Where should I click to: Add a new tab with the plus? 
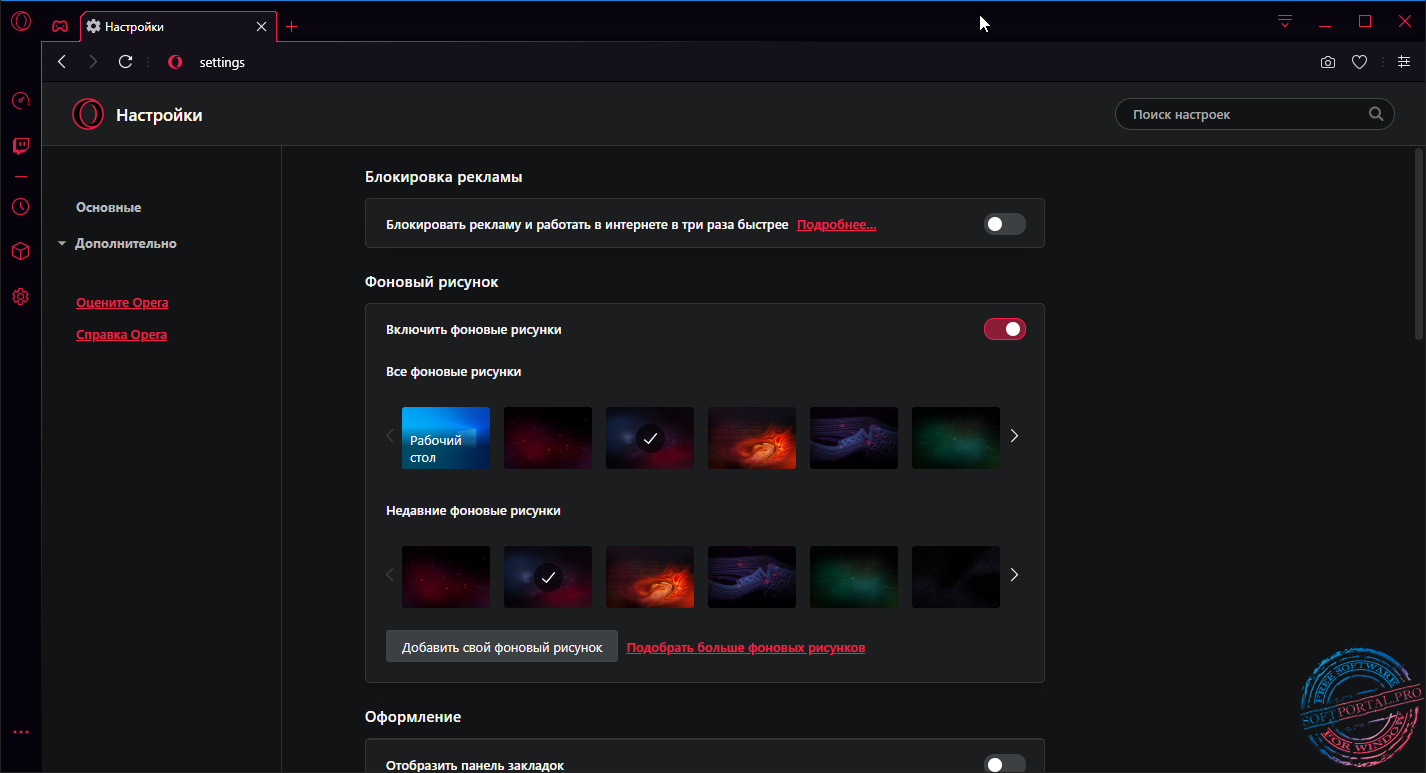coord(292,26)
